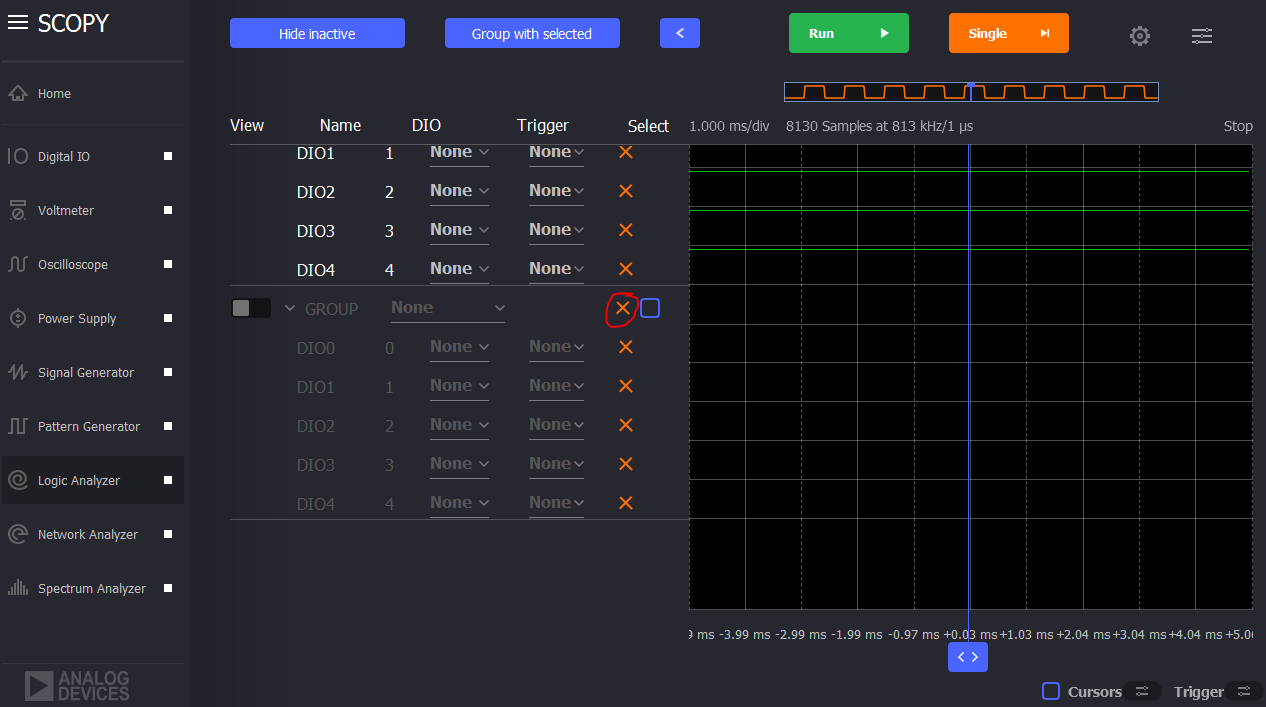Select the grouped DIO3 channel name
Screen dimensions: 1266x707
tap(316, 464)
